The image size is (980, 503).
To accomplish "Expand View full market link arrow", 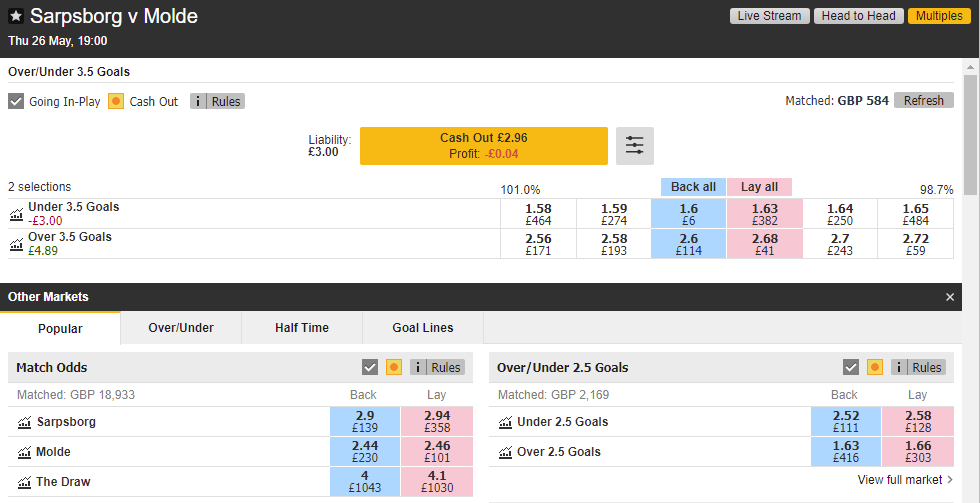I will coord(951,480).
